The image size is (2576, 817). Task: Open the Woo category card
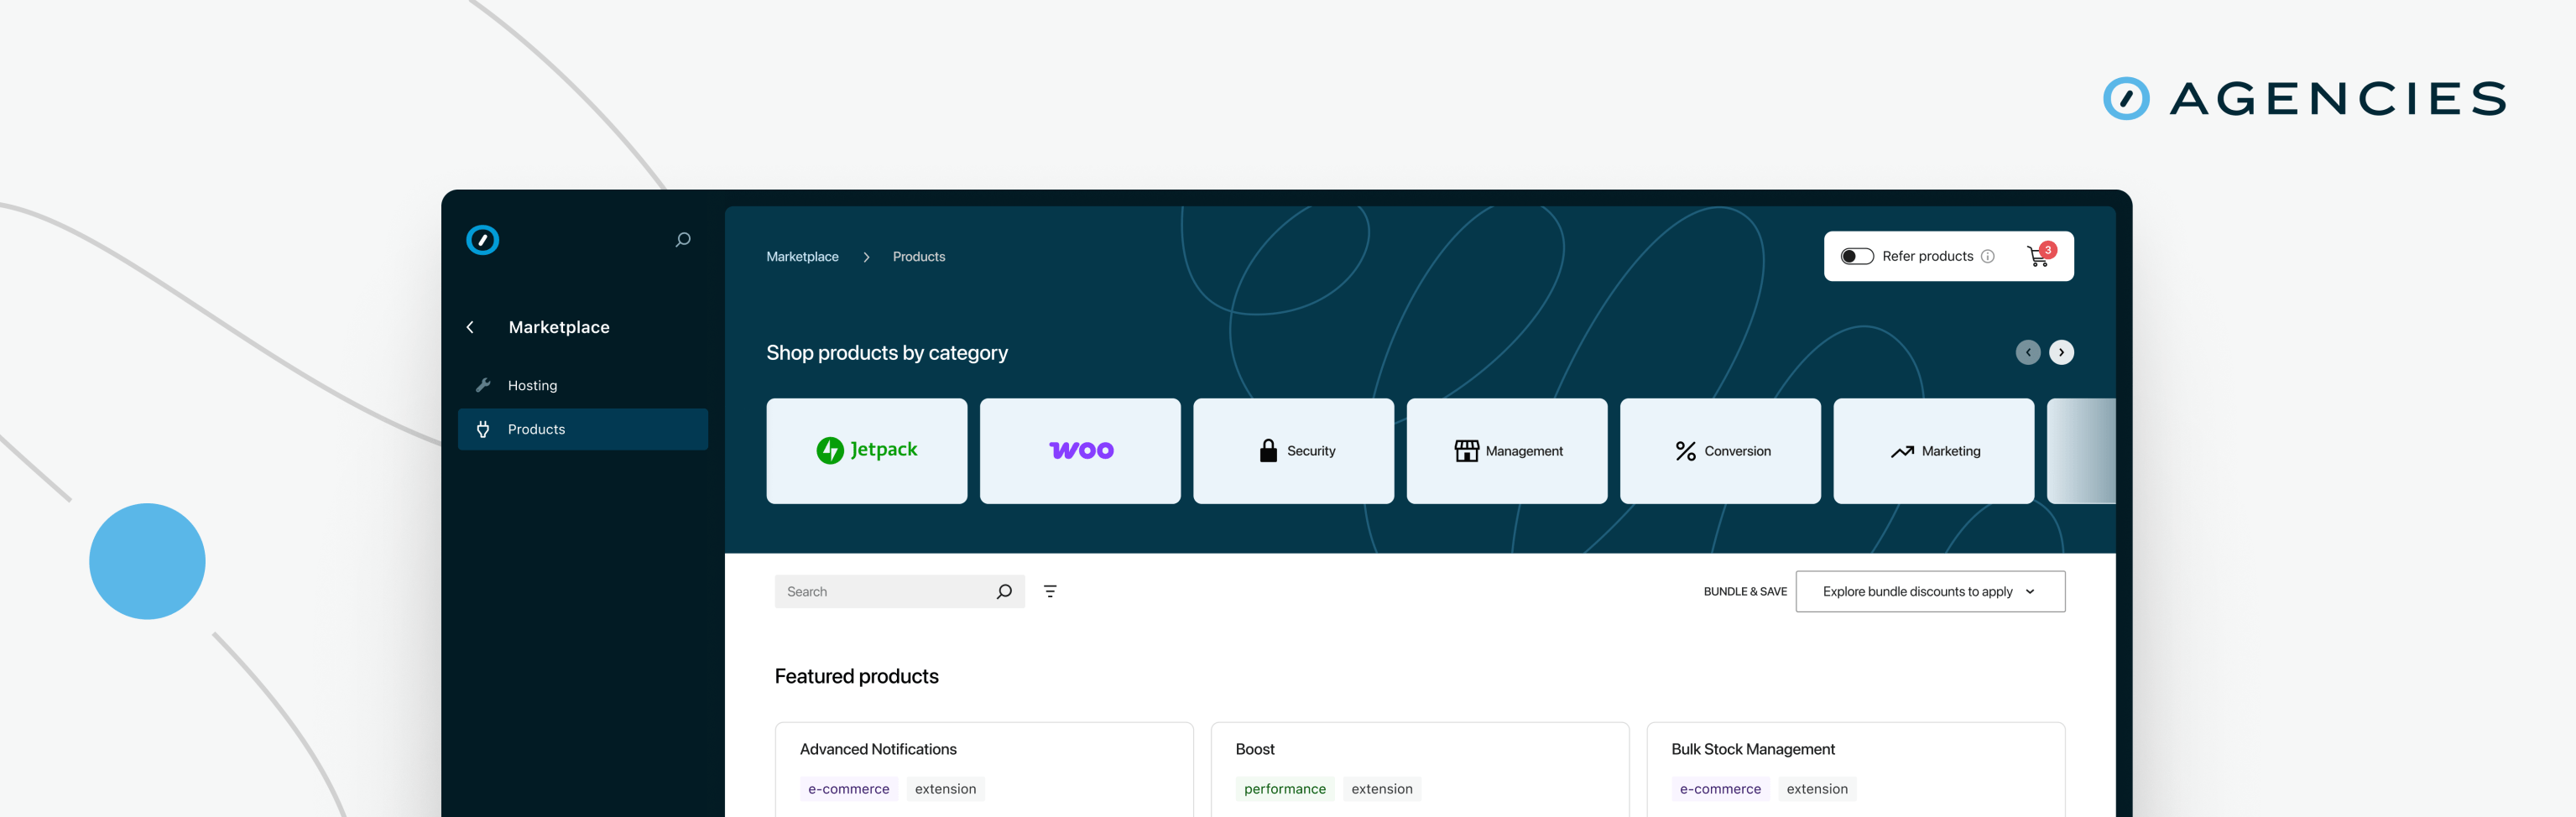point(1080,450)
